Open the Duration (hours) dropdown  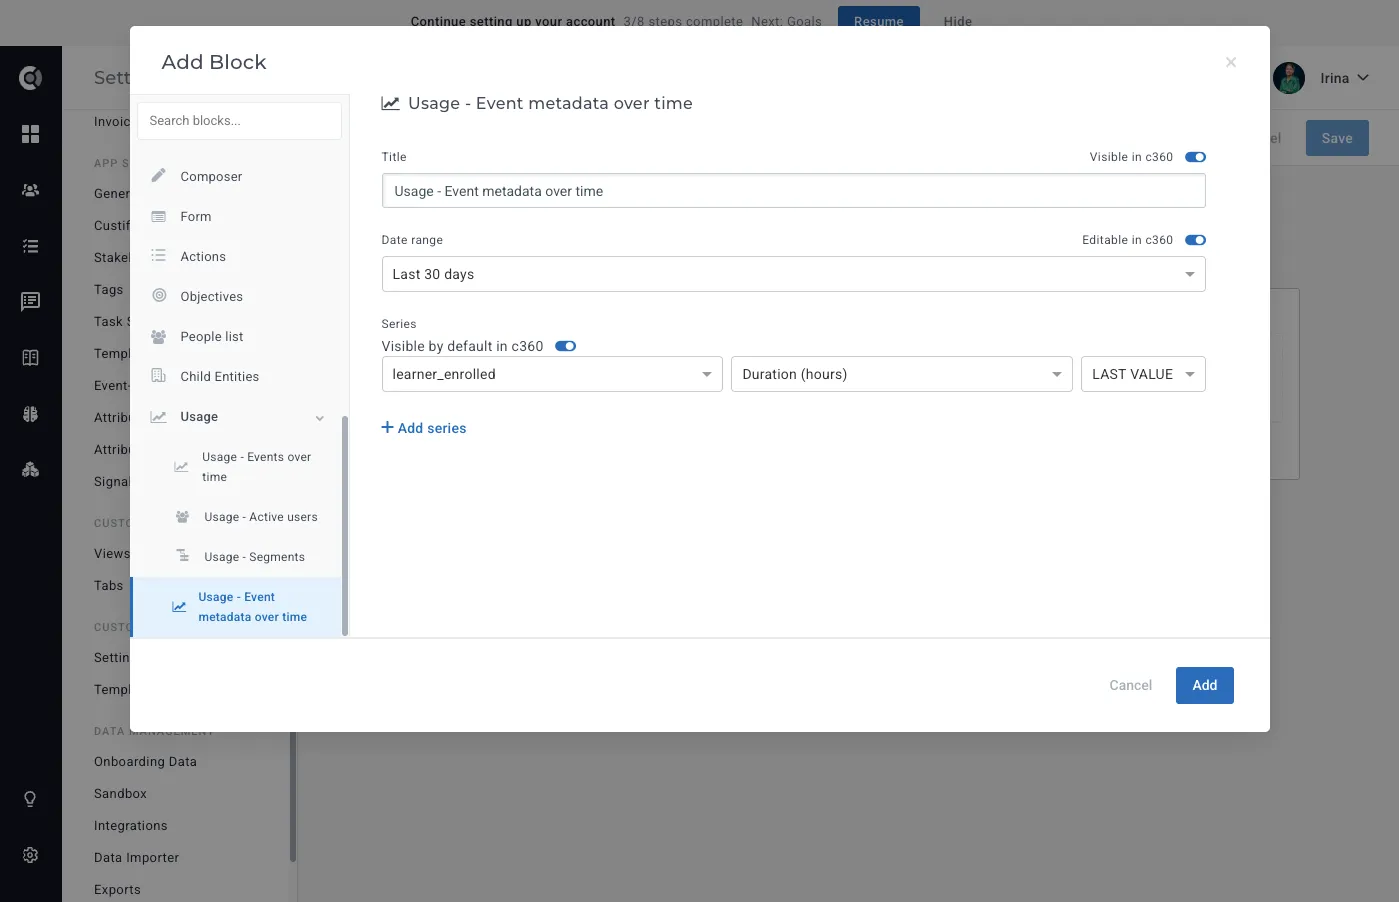coord(901,374)
